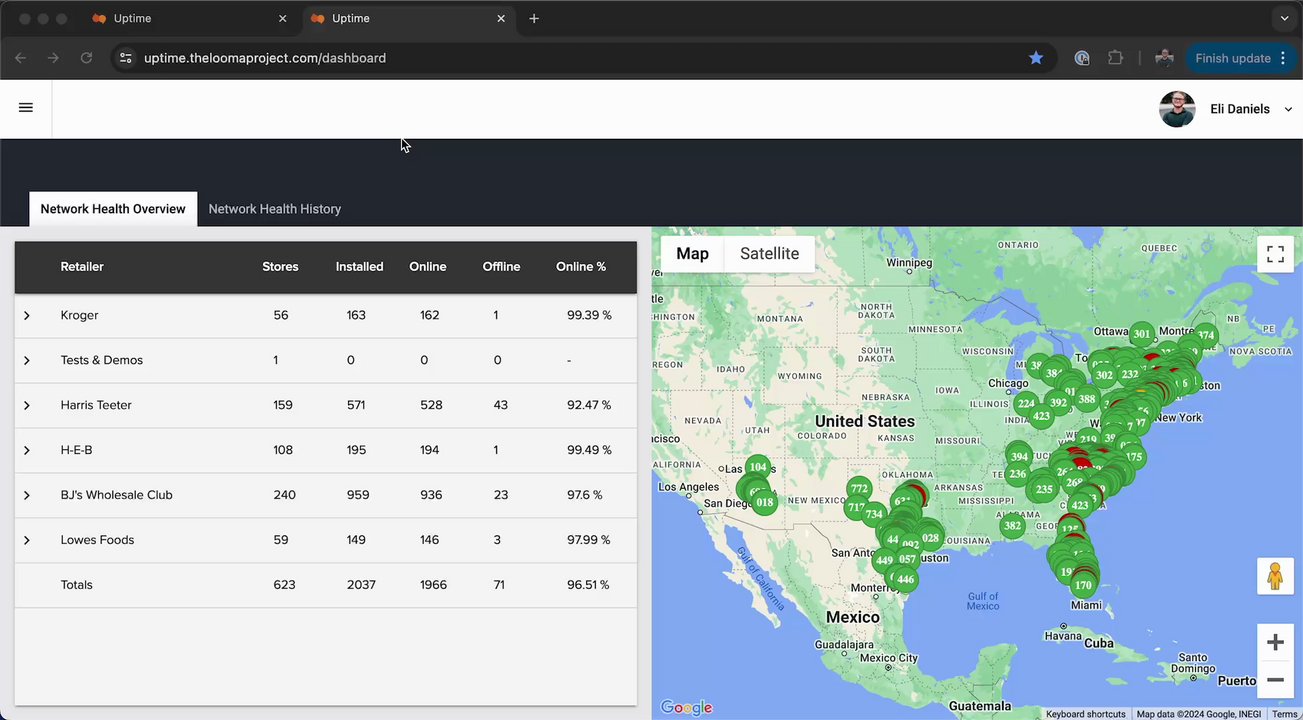
Task: Click the 717 map cluster marker
Action: click(857, 507)
